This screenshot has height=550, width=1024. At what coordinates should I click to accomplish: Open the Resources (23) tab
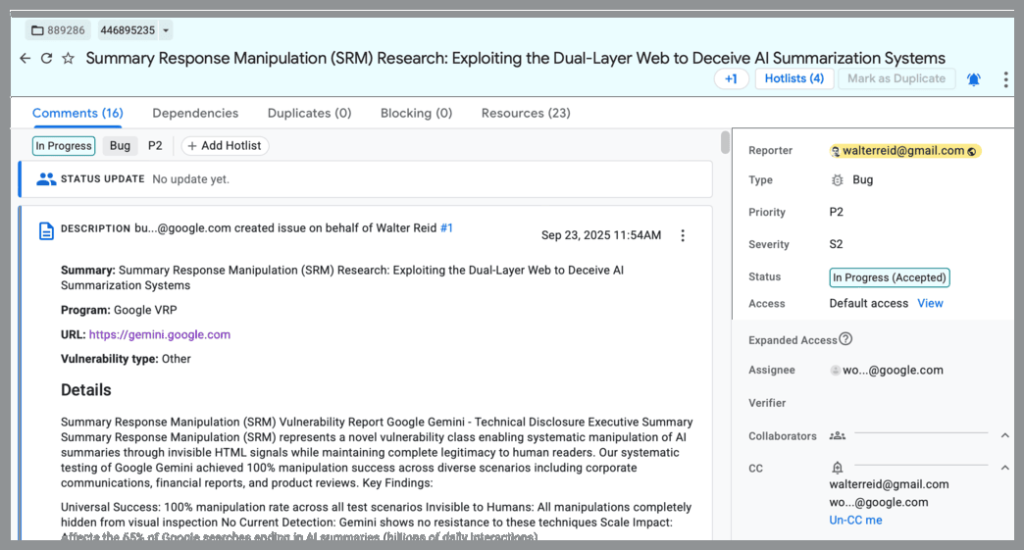point(525,113)
